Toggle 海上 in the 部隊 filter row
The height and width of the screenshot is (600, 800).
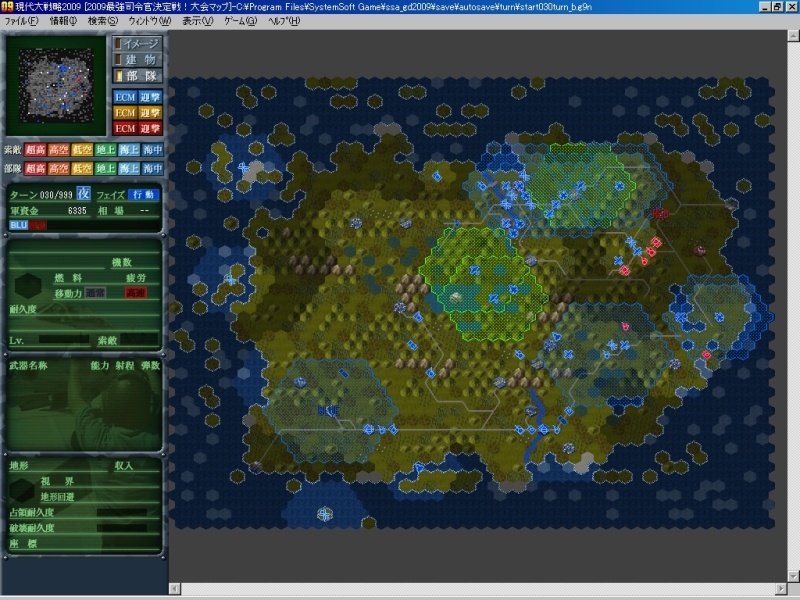pos(129,168)
